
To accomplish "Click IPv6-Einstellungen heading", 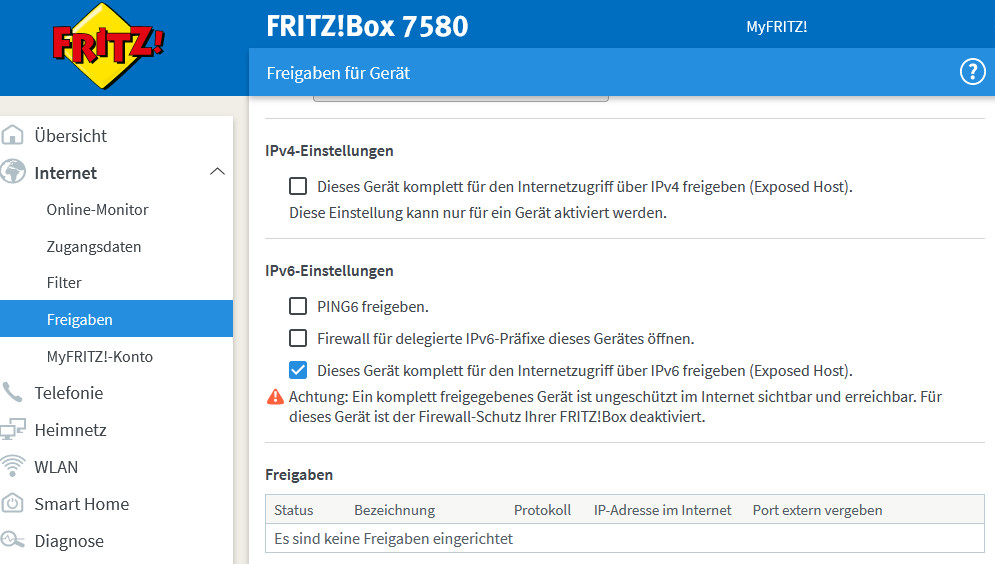I will pyautogui.click(x=329, y=271).
